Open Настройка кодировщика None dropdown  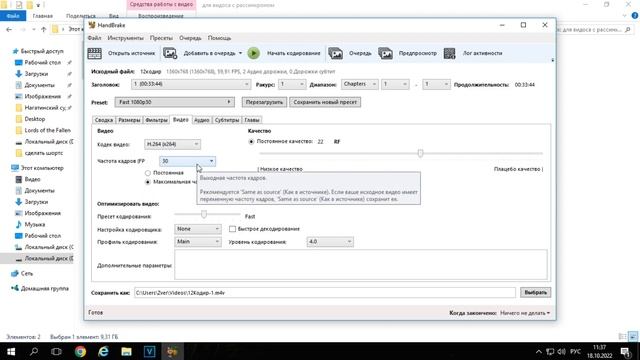[x=198, y=229]
